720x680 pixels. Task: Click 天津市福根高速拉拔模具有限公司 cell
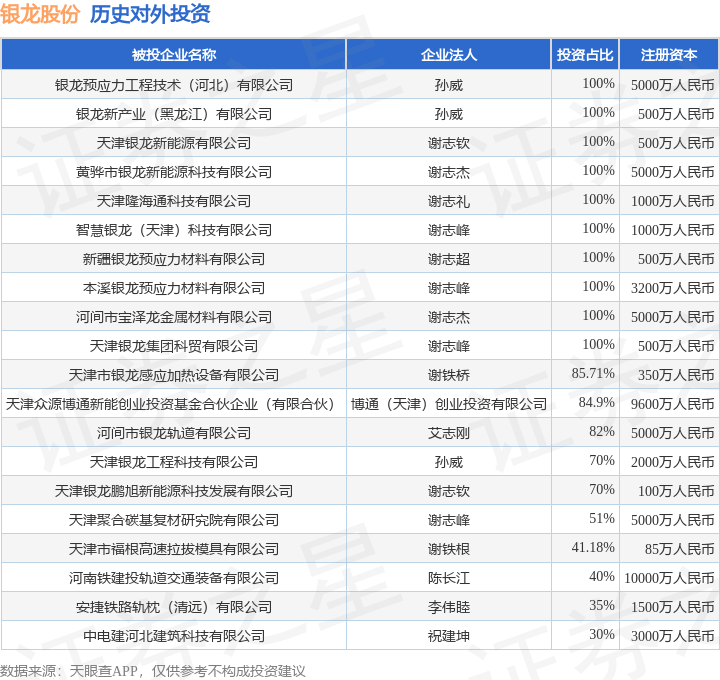click(x=174, y=549)
